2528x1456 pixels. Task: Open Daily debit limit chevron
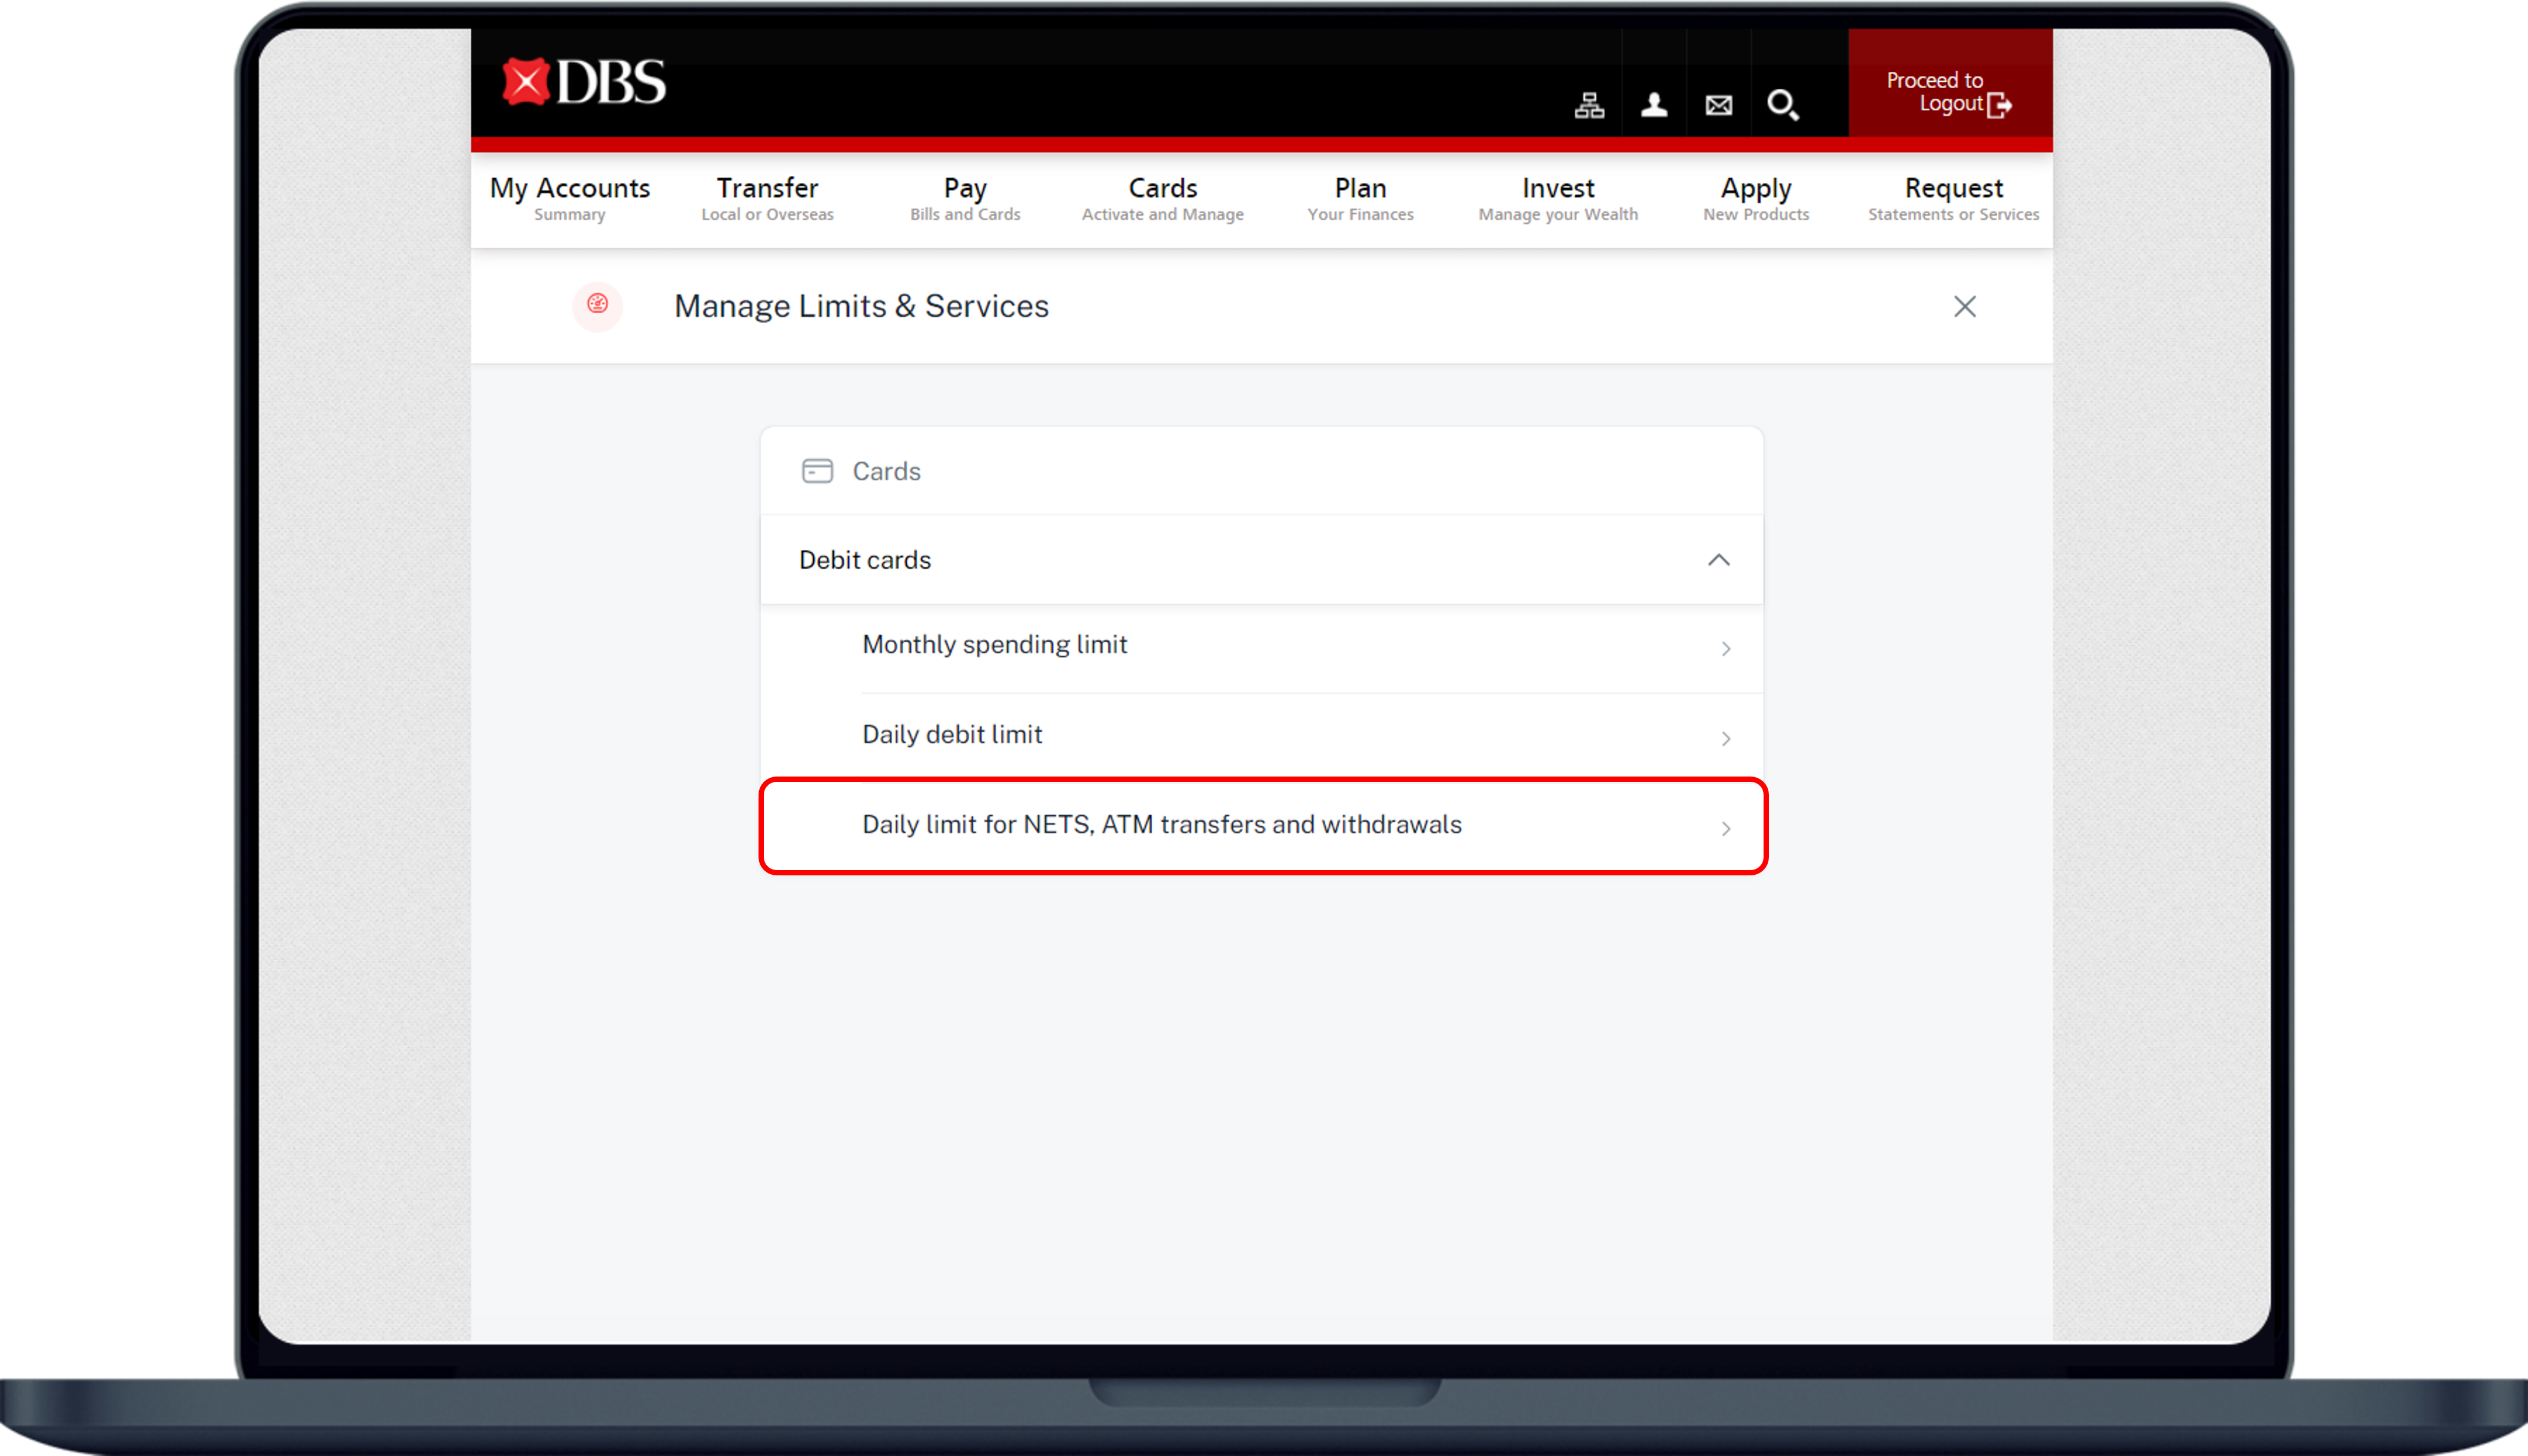[x=1726, y=739]
